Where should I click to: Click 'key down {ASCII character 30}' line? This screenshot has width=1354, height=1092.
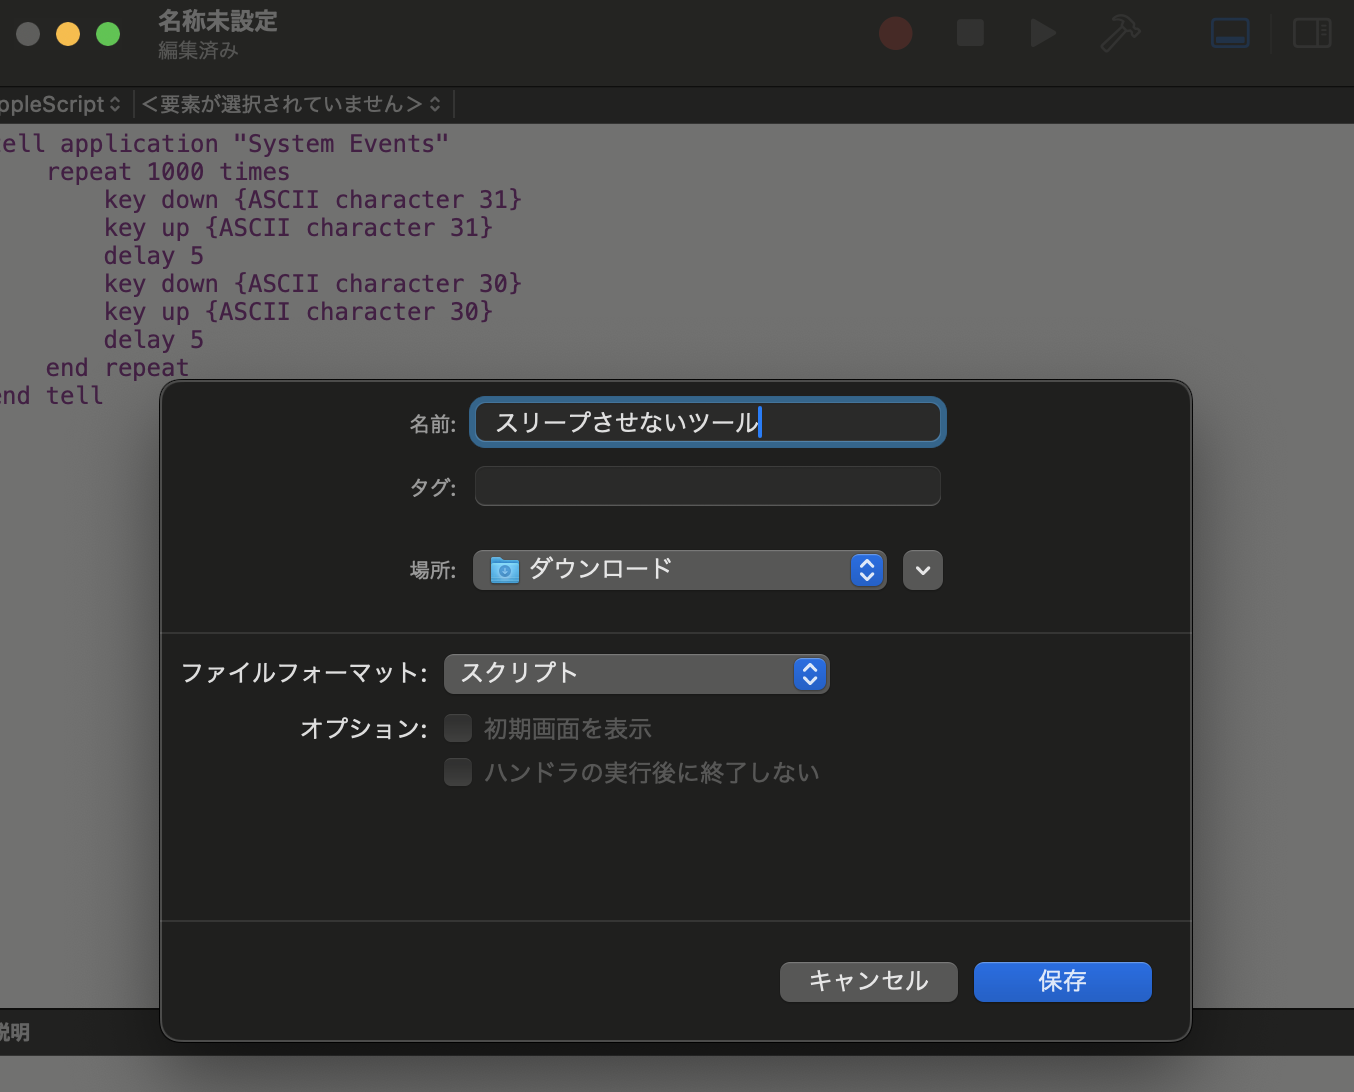313,284
